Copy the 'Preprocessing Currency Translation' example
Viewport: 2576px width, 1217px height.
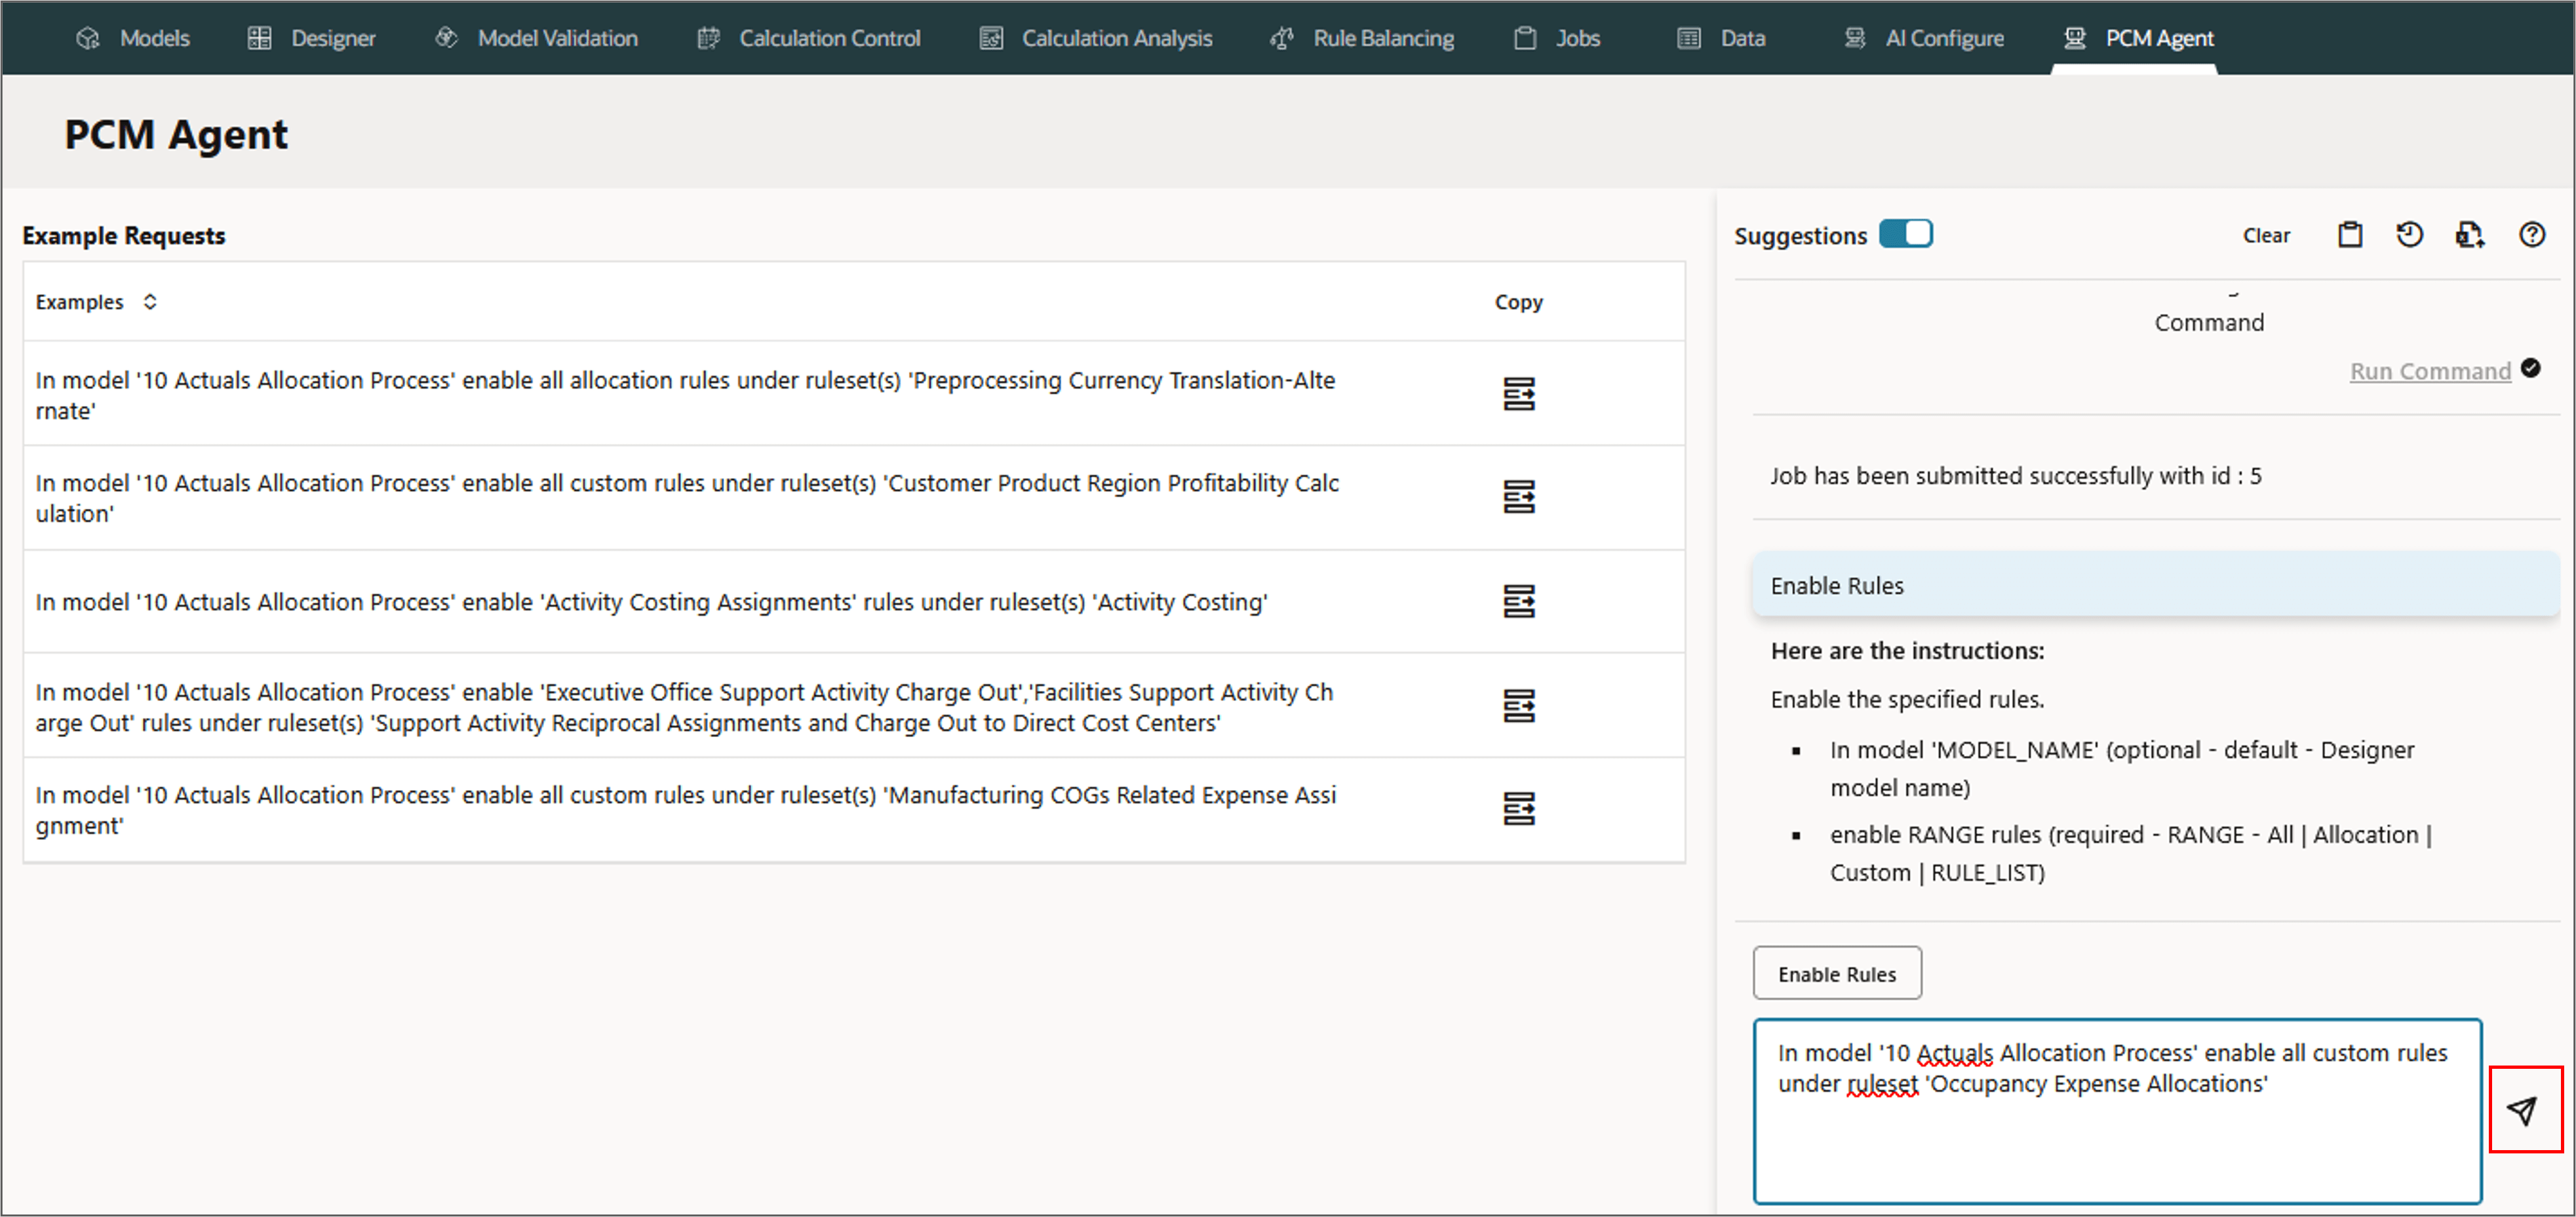tap(1518, 394)
